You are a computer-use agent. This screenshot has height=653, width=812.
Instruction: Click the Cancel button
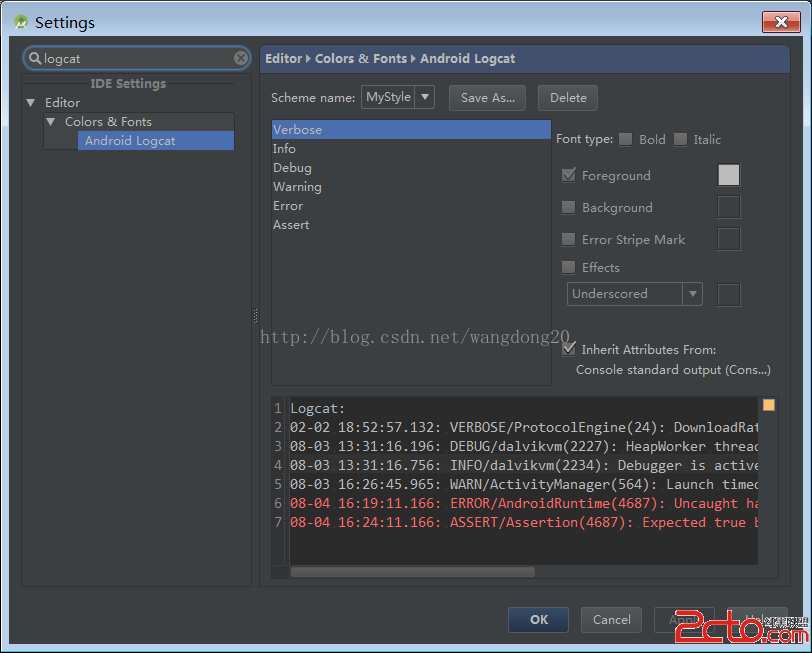[x=611, y=619]
